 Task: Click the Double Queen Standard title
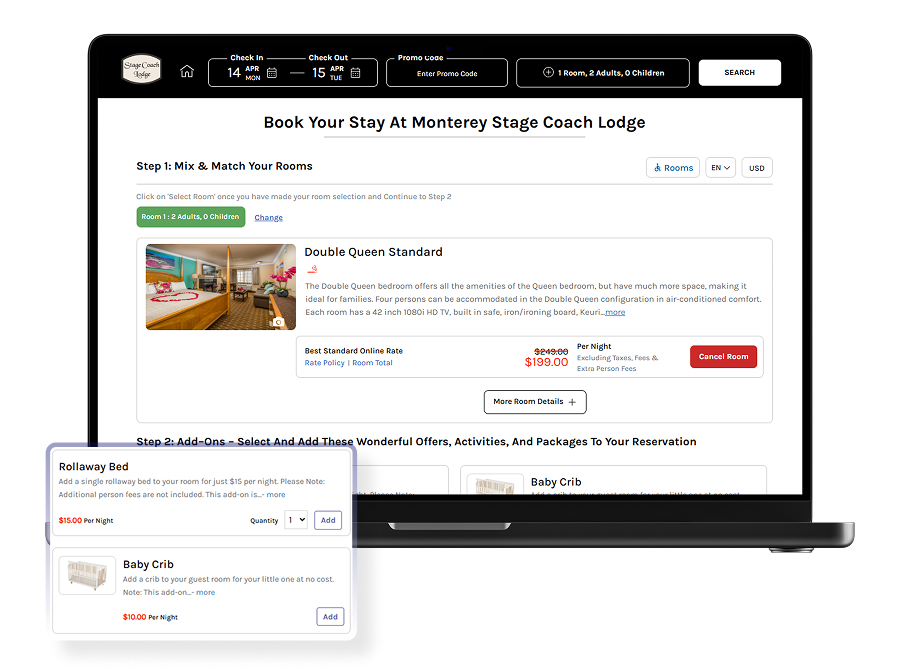(373, 252)
